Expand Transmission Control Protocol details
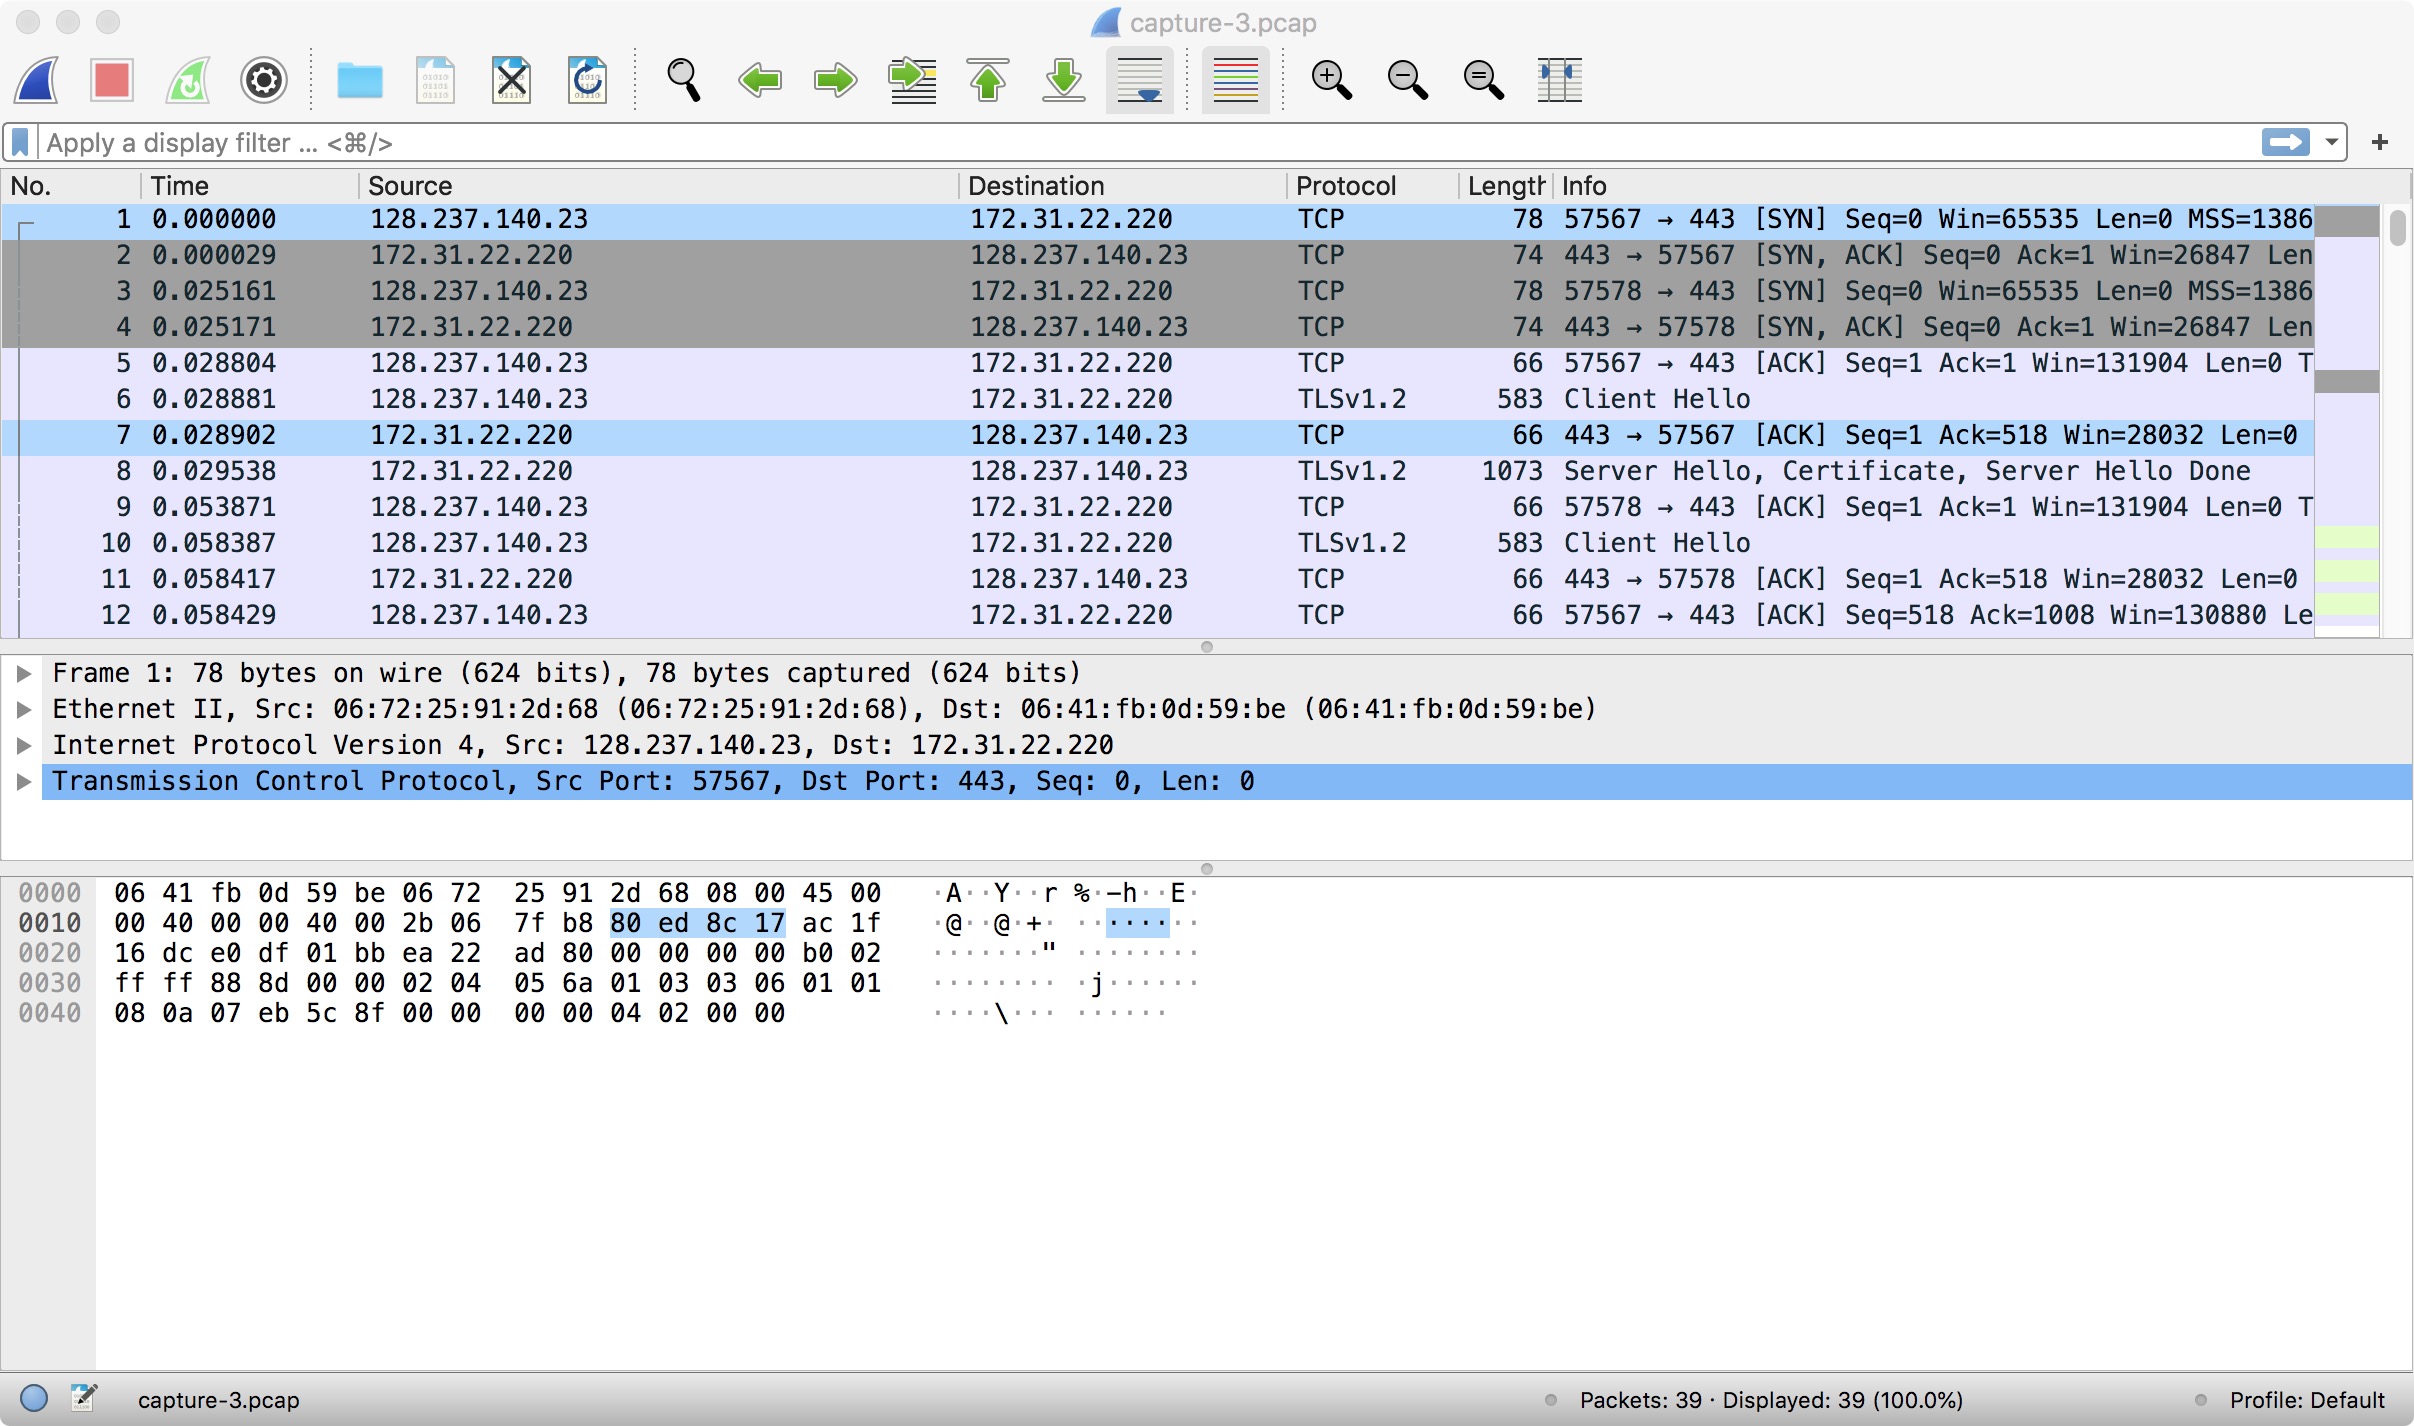The height and width of the screenshot is (1426, 2414). click(x=24, y=781)
